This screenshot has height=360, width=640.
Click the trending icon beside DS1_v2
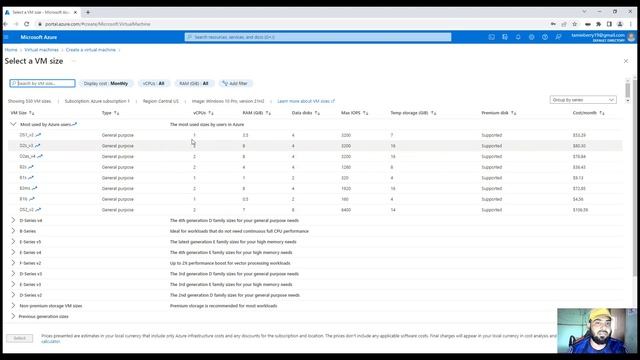38,135
